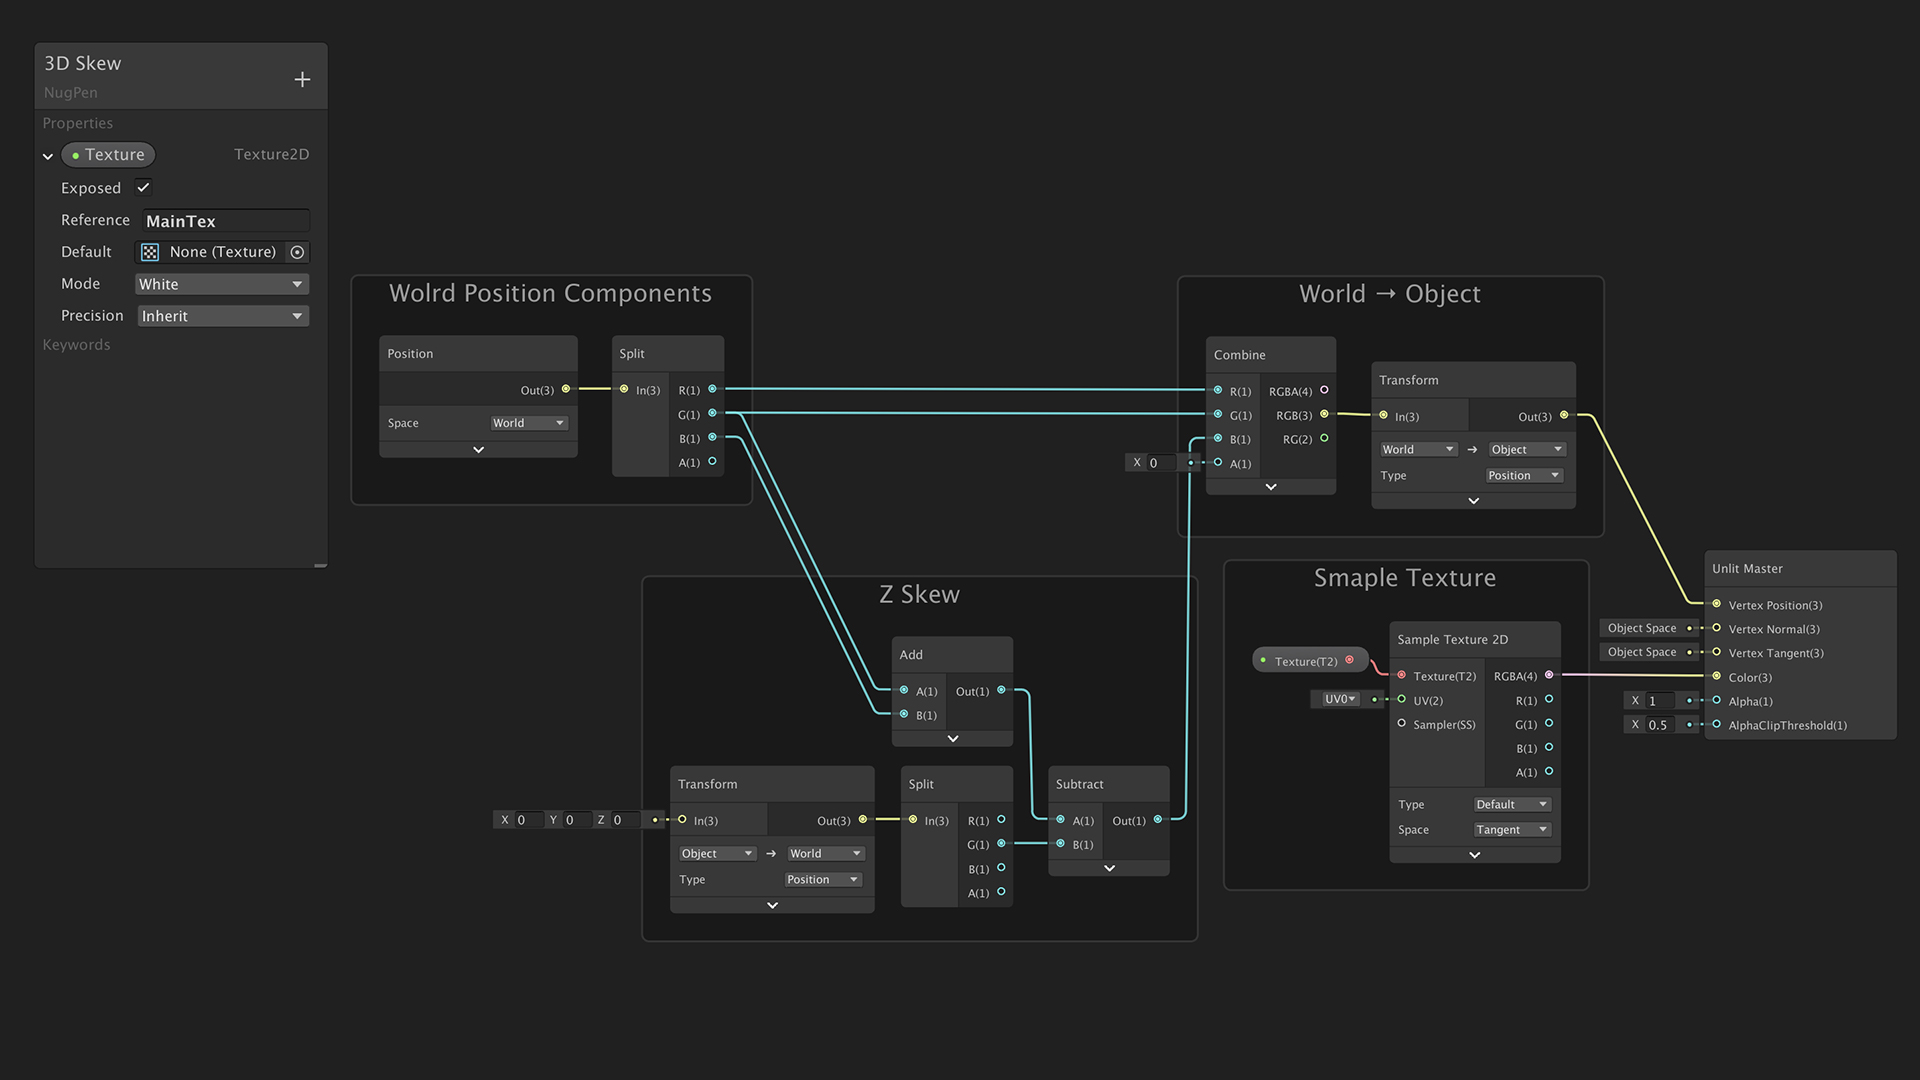This screenshot has width=1920, height=1080.
Task: Expand chevron under World to Object Transform
Action: [1474, 501]
